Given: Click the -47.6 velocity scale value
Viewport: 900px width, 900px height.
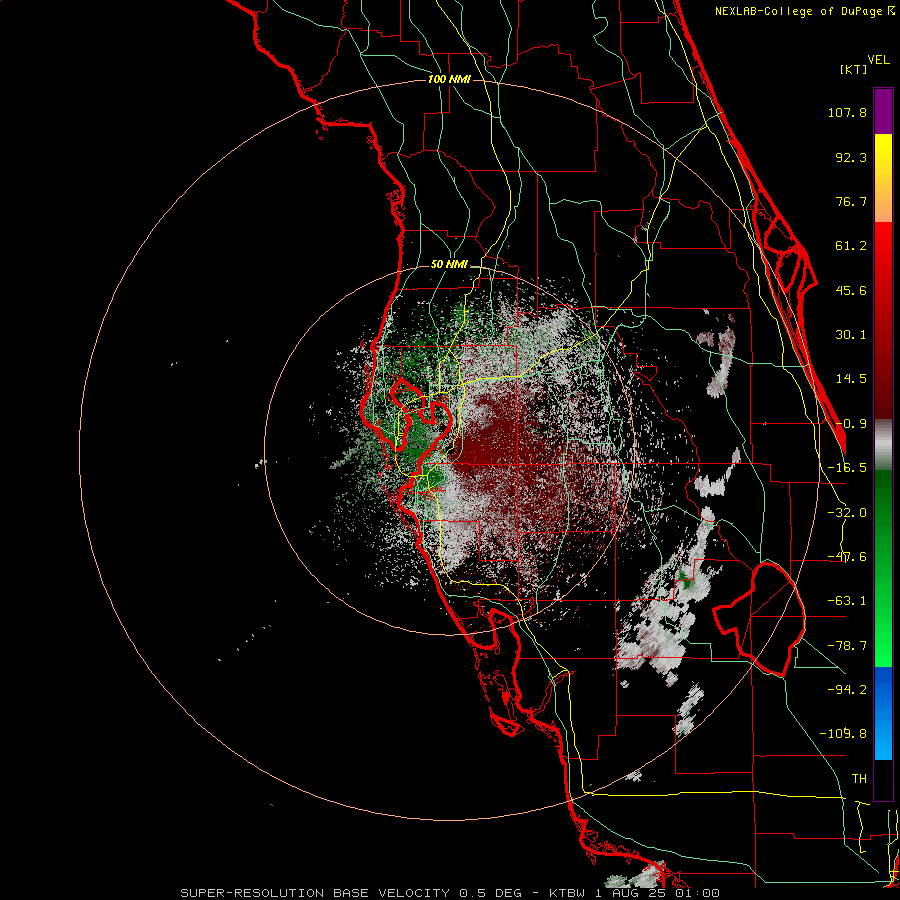Looking at the screenshot, I should pos(847,557).
